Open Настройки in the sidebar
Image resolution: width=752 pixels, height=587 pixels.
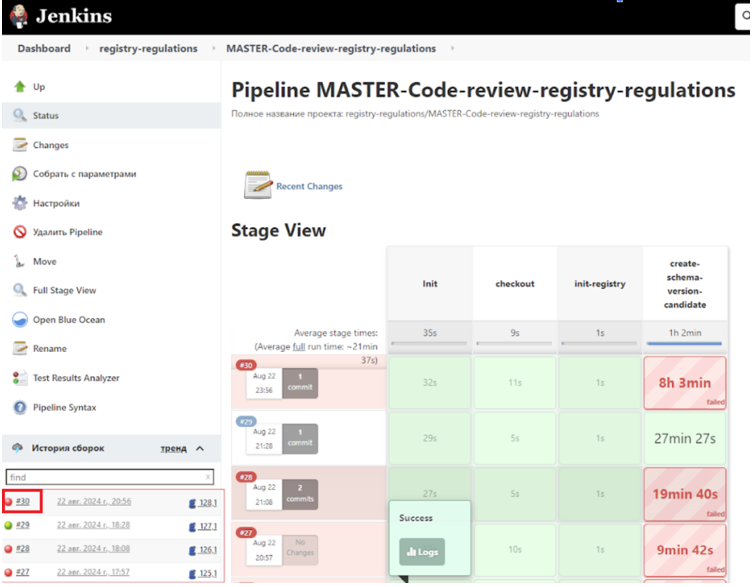(x=56, y=203)
